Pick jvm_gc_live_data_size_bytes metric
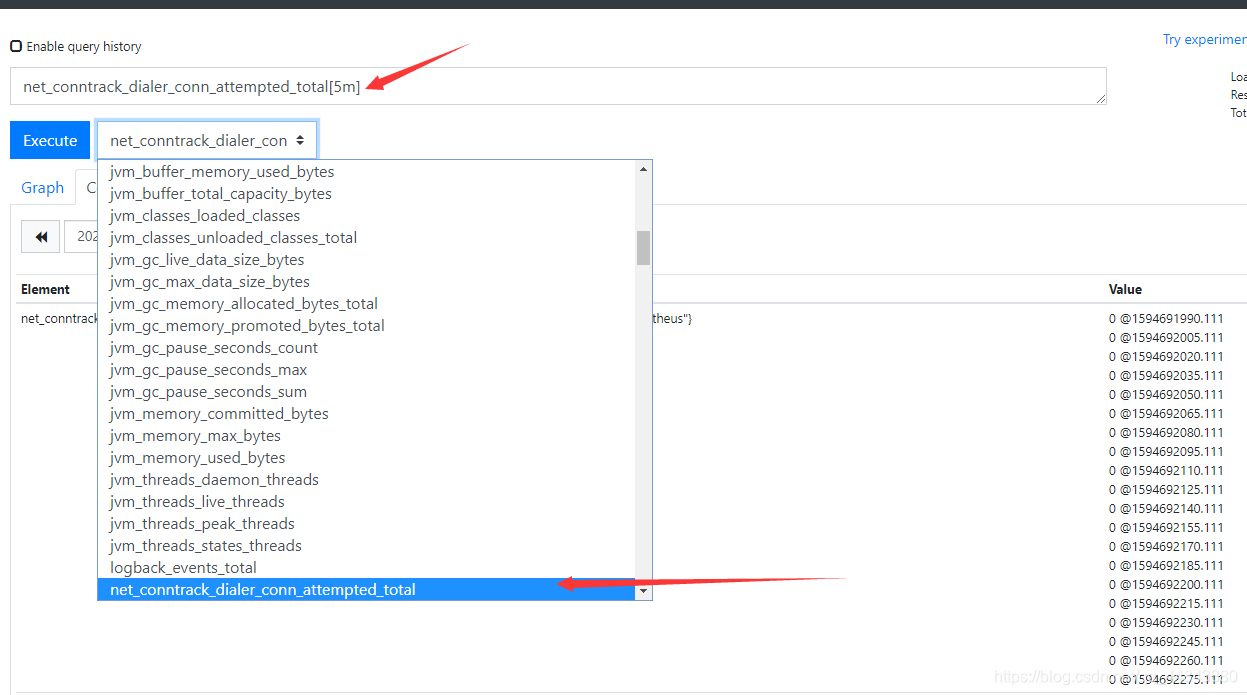This screenshot has width=1247, height=695. 367,259
